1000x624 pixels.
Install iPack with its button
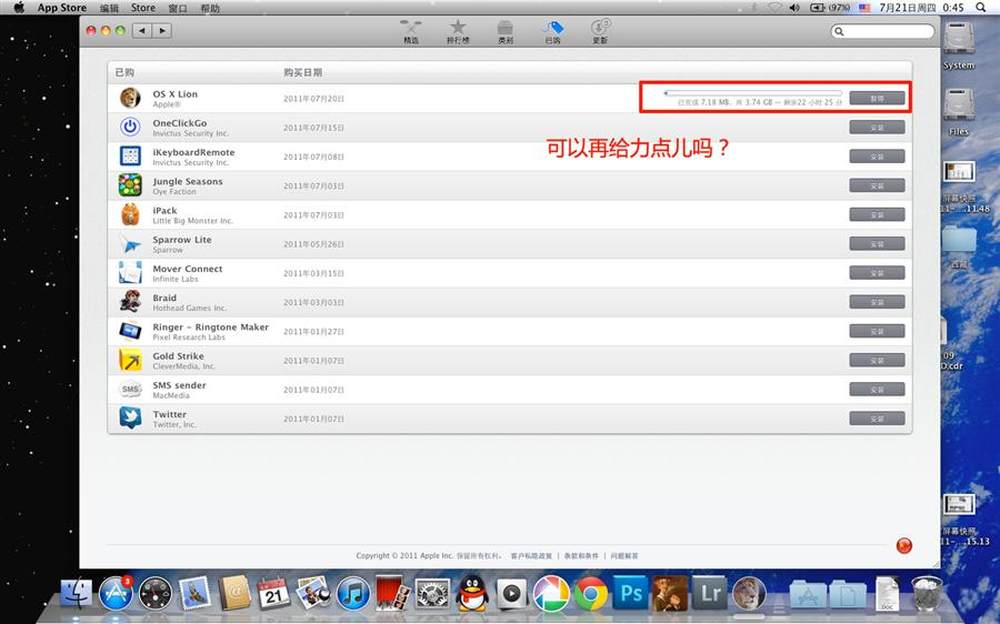coord(877,215)
